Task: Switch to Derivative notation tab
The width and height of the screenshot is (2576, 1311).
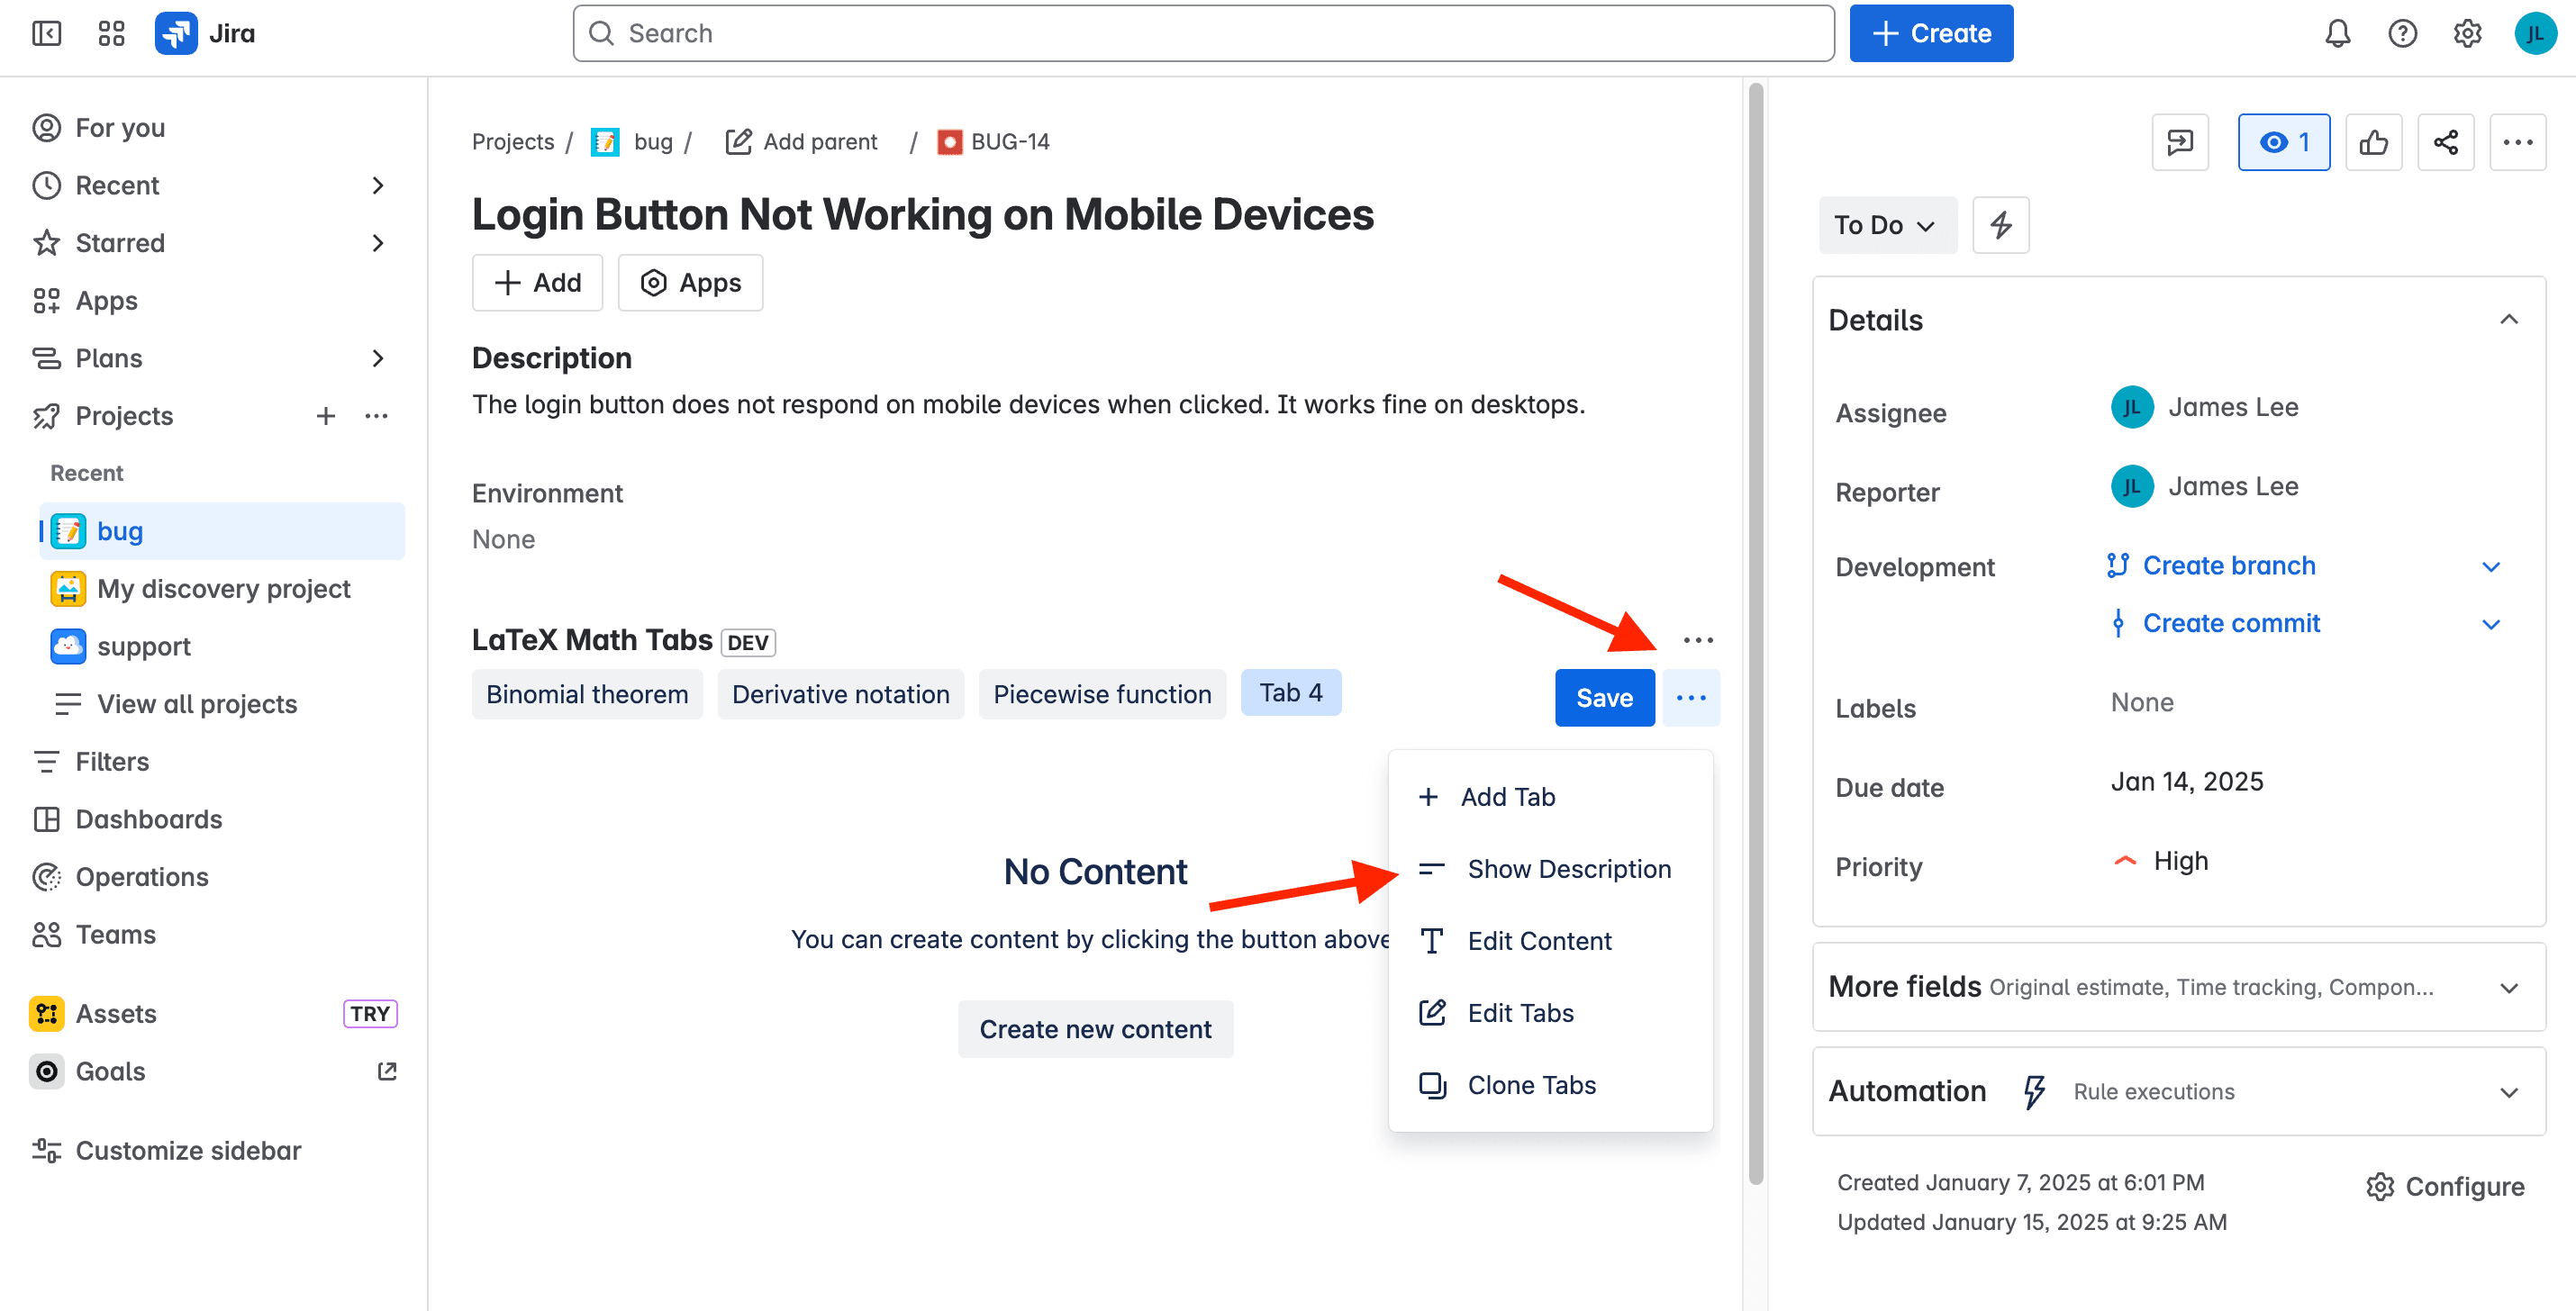Action: [840, 694]
